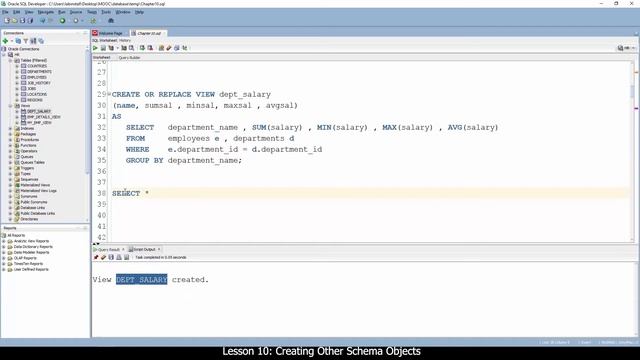Select All Reports in Reports panel
This screenshot has height=360, width=640.
tap(16, 236)
